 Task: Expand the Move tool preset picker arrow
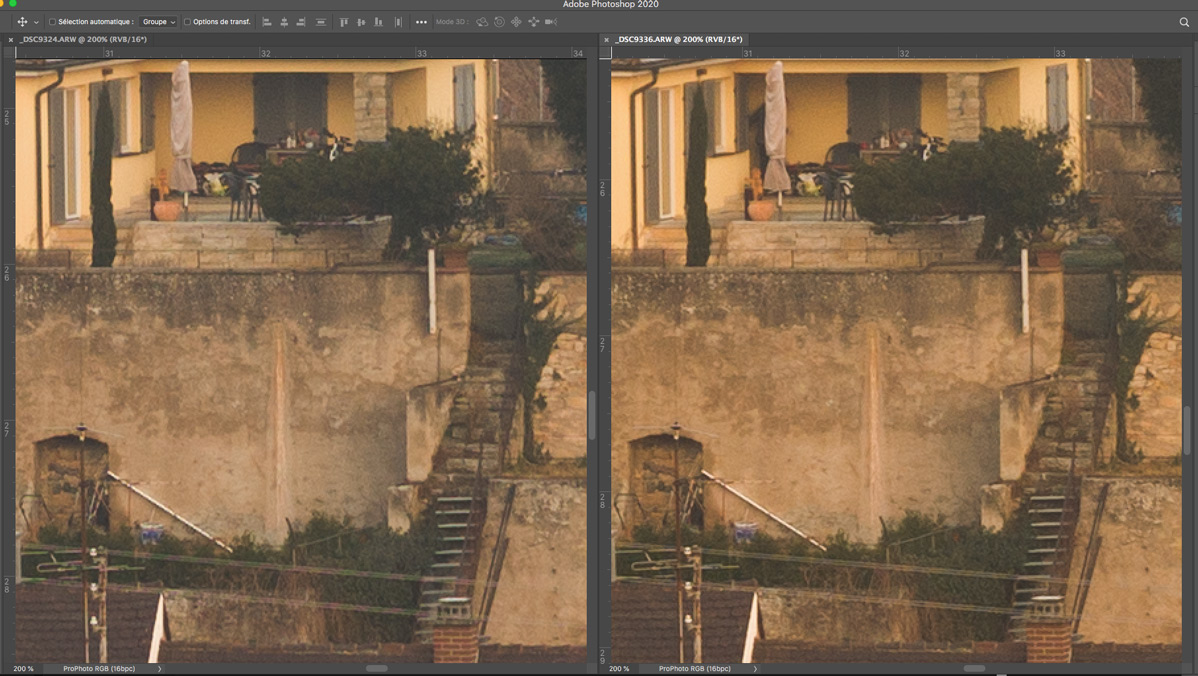click(x=36, y=22)
